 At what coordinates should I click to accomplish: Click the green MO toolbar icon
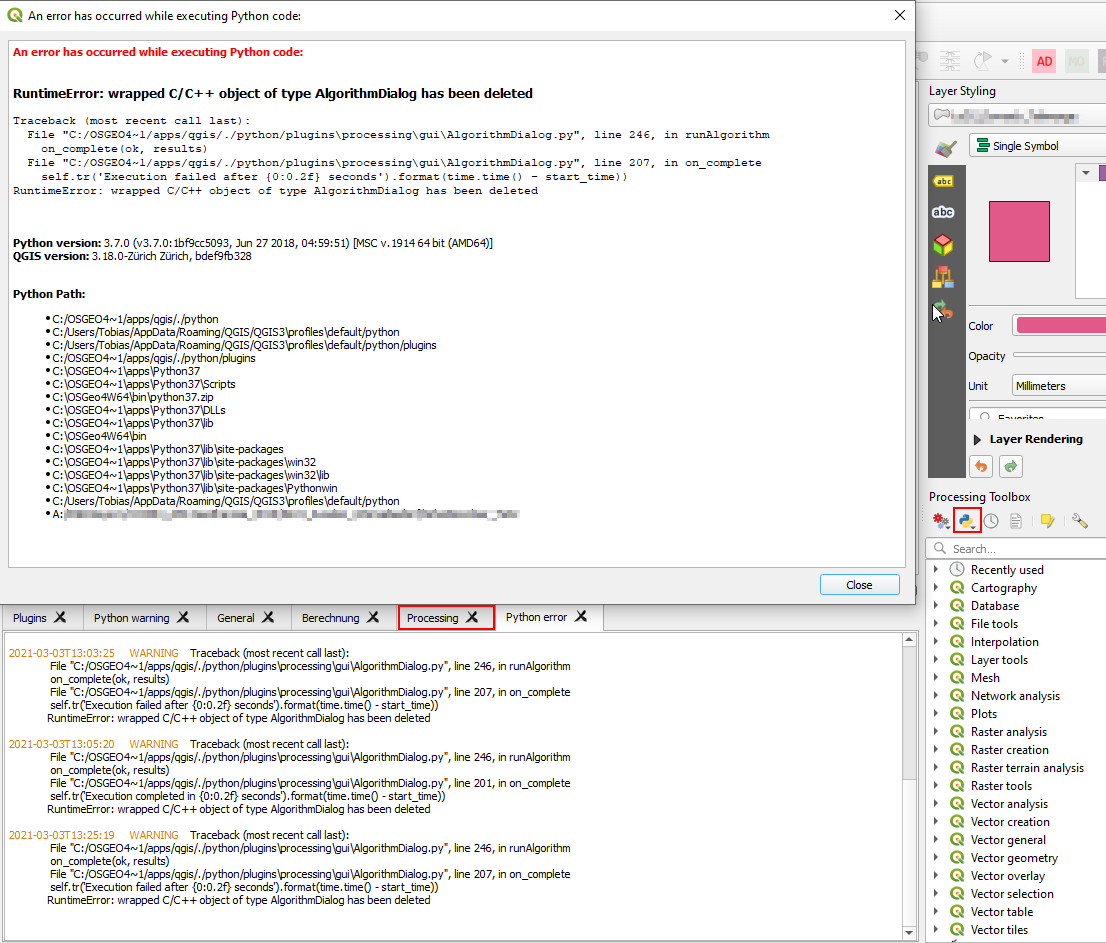(x=1076, y=61)
